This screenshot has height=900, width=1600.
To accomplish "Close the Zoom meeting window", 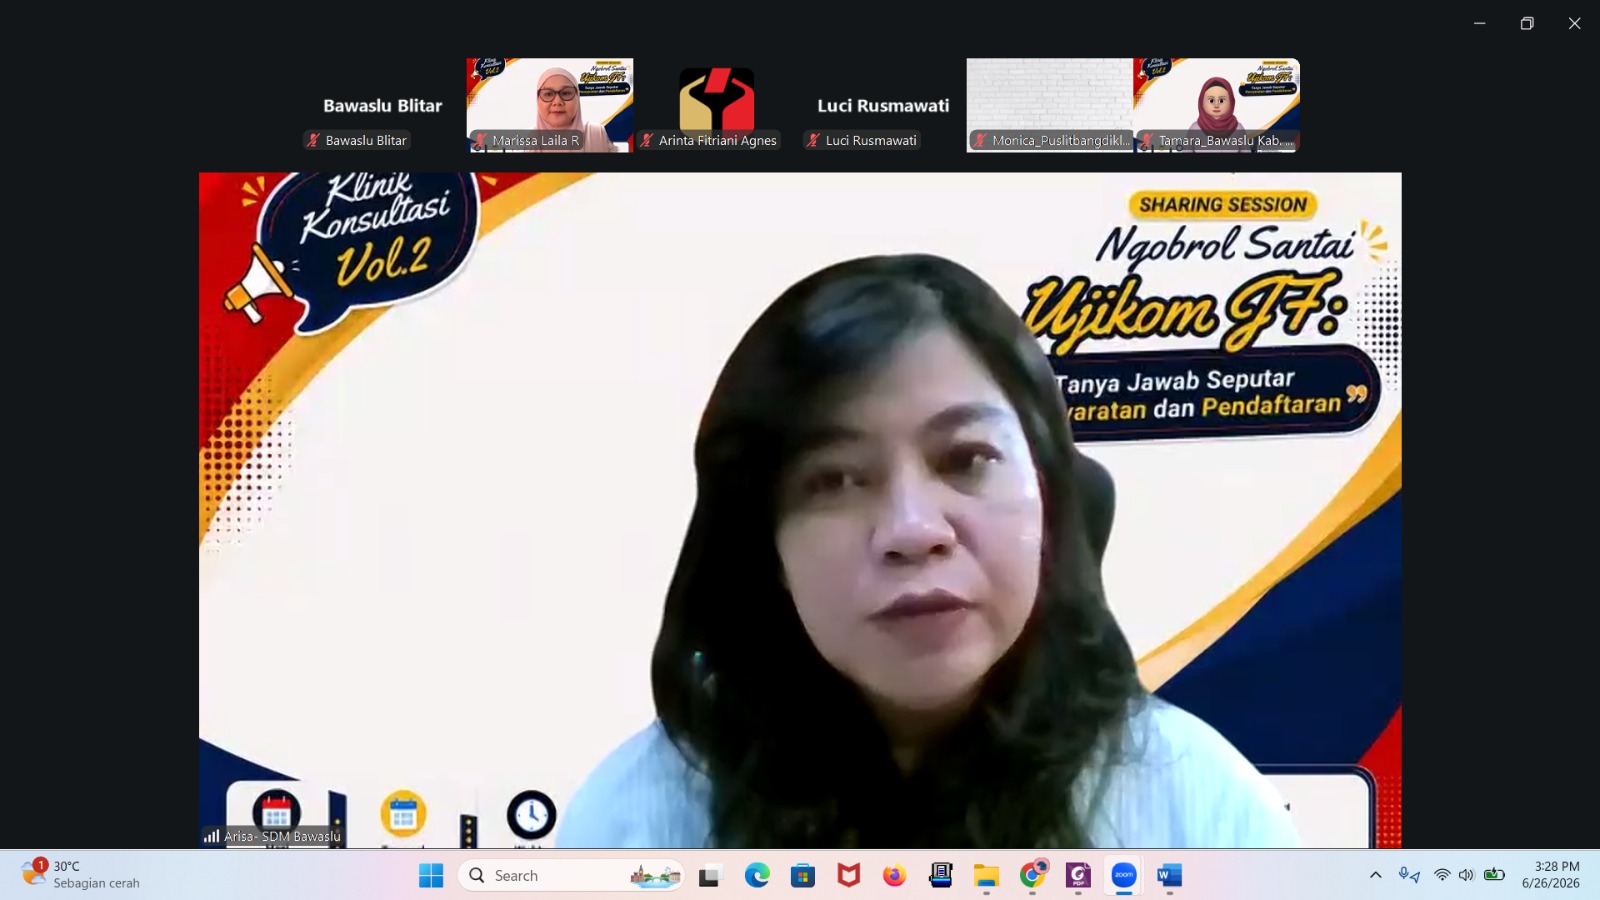I will [1574, 23].
